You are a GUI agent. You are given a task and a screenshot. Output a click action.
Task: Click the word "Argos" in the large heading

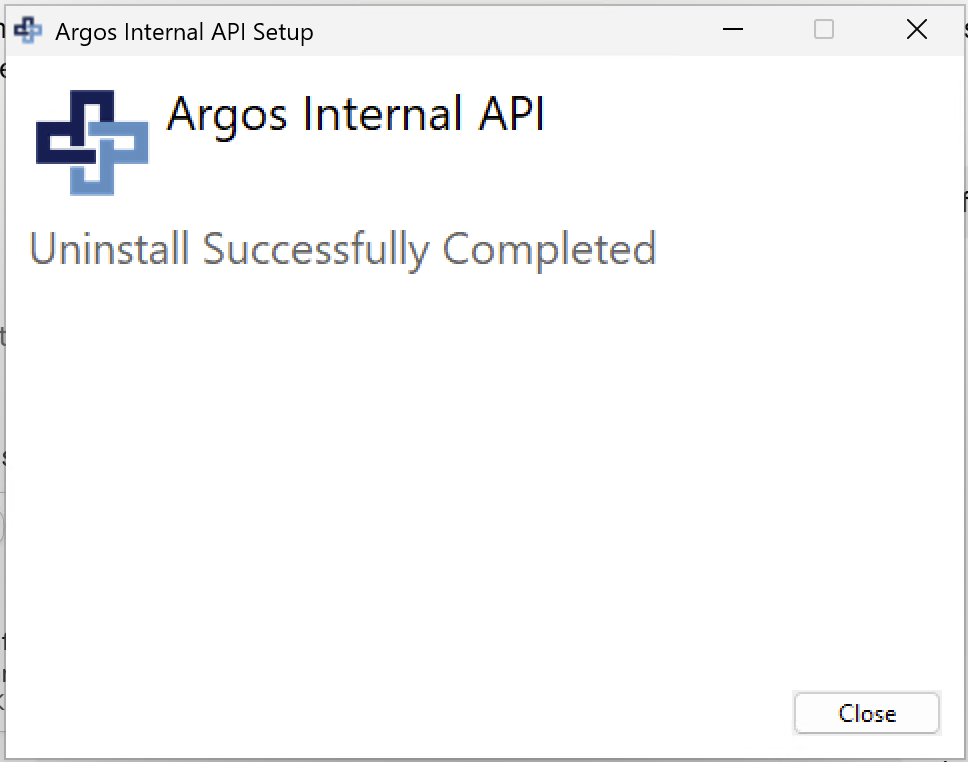point(227,115)
